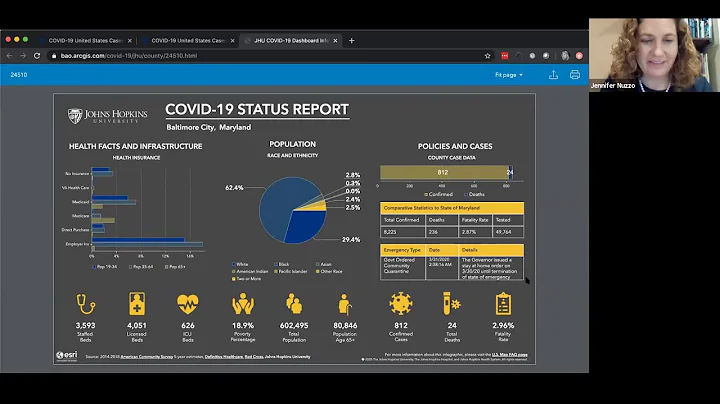
Task: Close the first COVID-19 tab
Action: [130, 40]
